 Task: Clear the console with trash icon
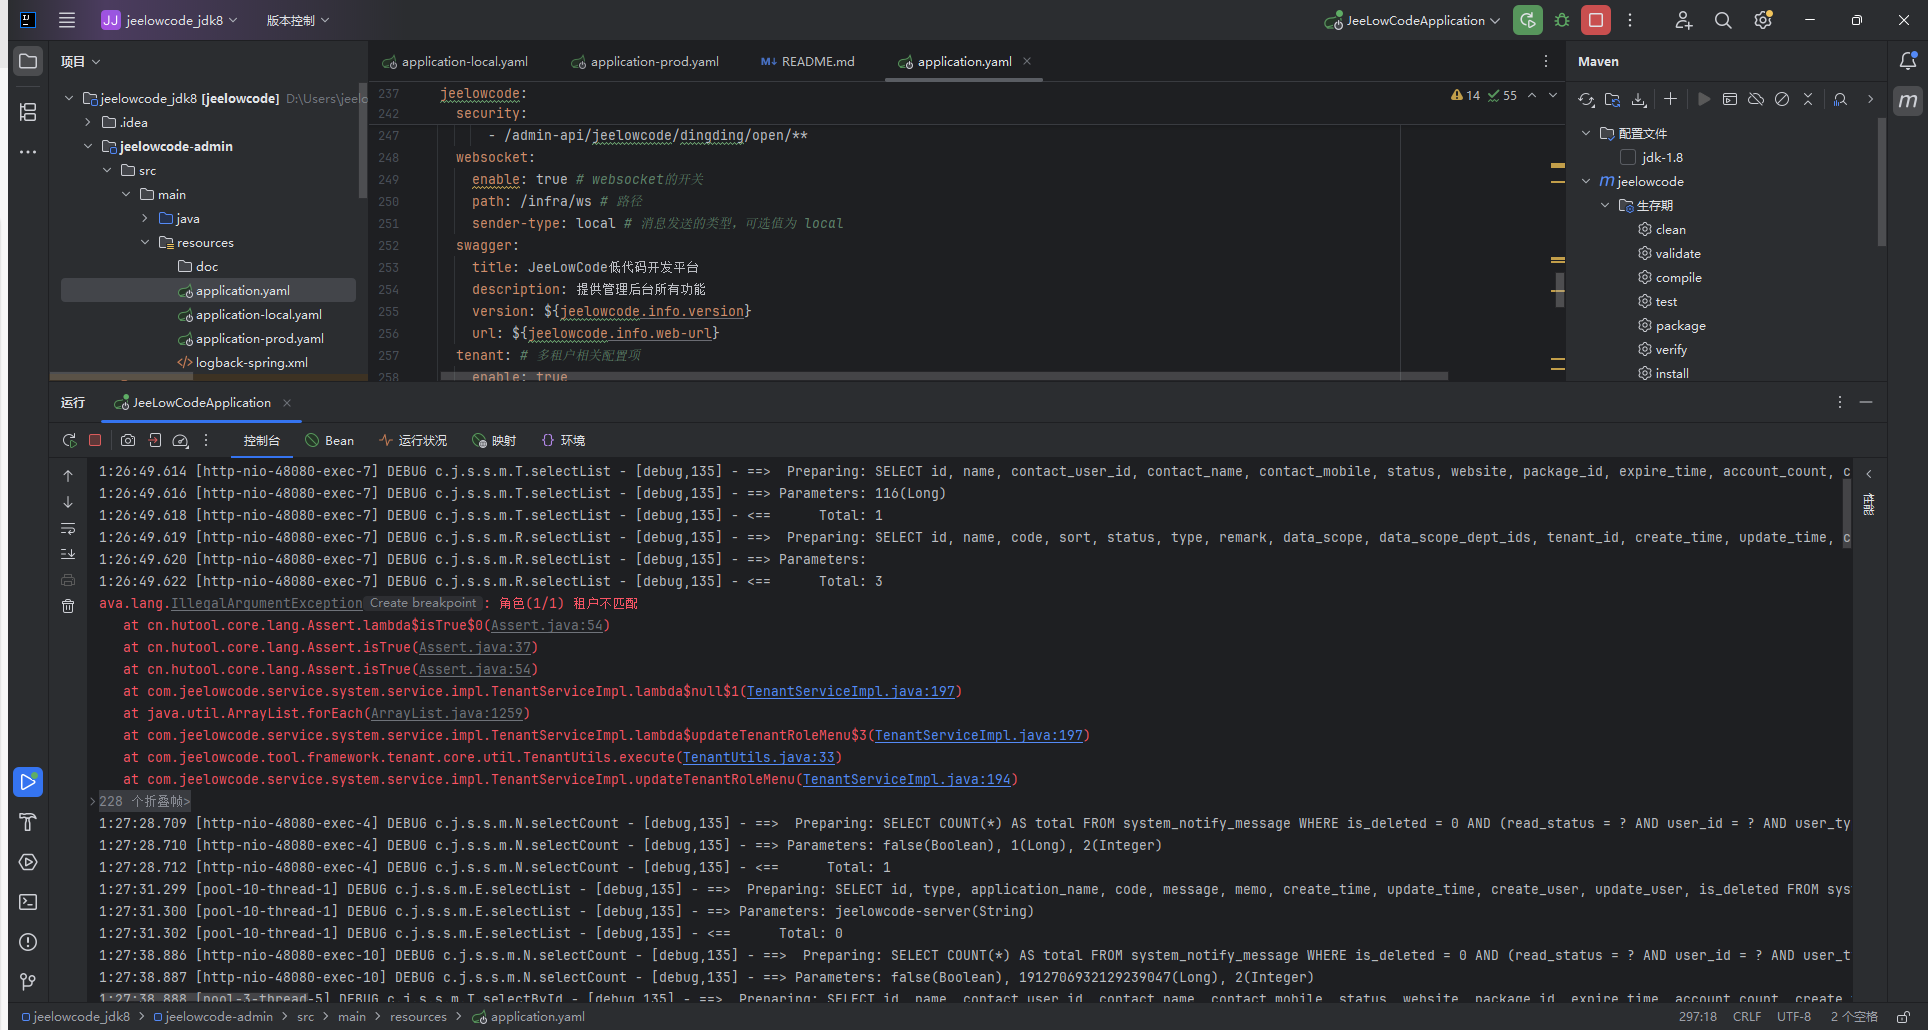(x=68, y=606)
